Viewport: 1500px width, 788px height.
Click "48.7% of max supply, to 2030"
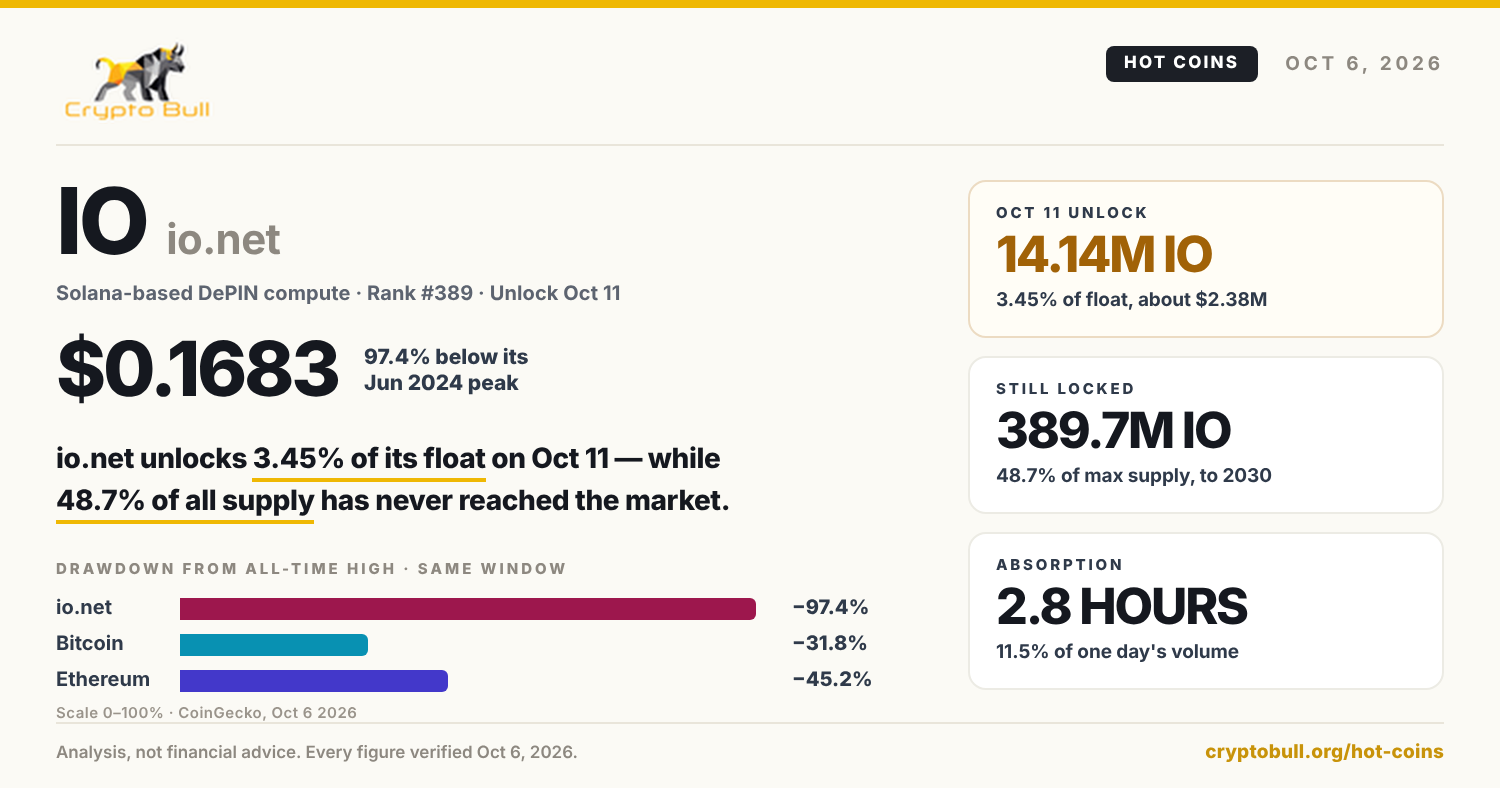pyautogui.click(x=1134, y=475)
